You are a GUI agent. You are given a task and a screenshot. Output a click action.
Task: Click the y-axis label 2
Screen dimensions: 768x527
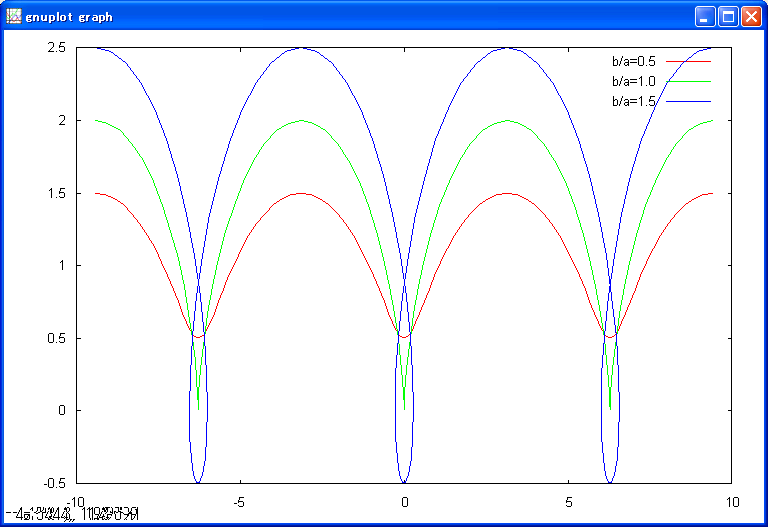pyautogui.click(x=62, y=120)
